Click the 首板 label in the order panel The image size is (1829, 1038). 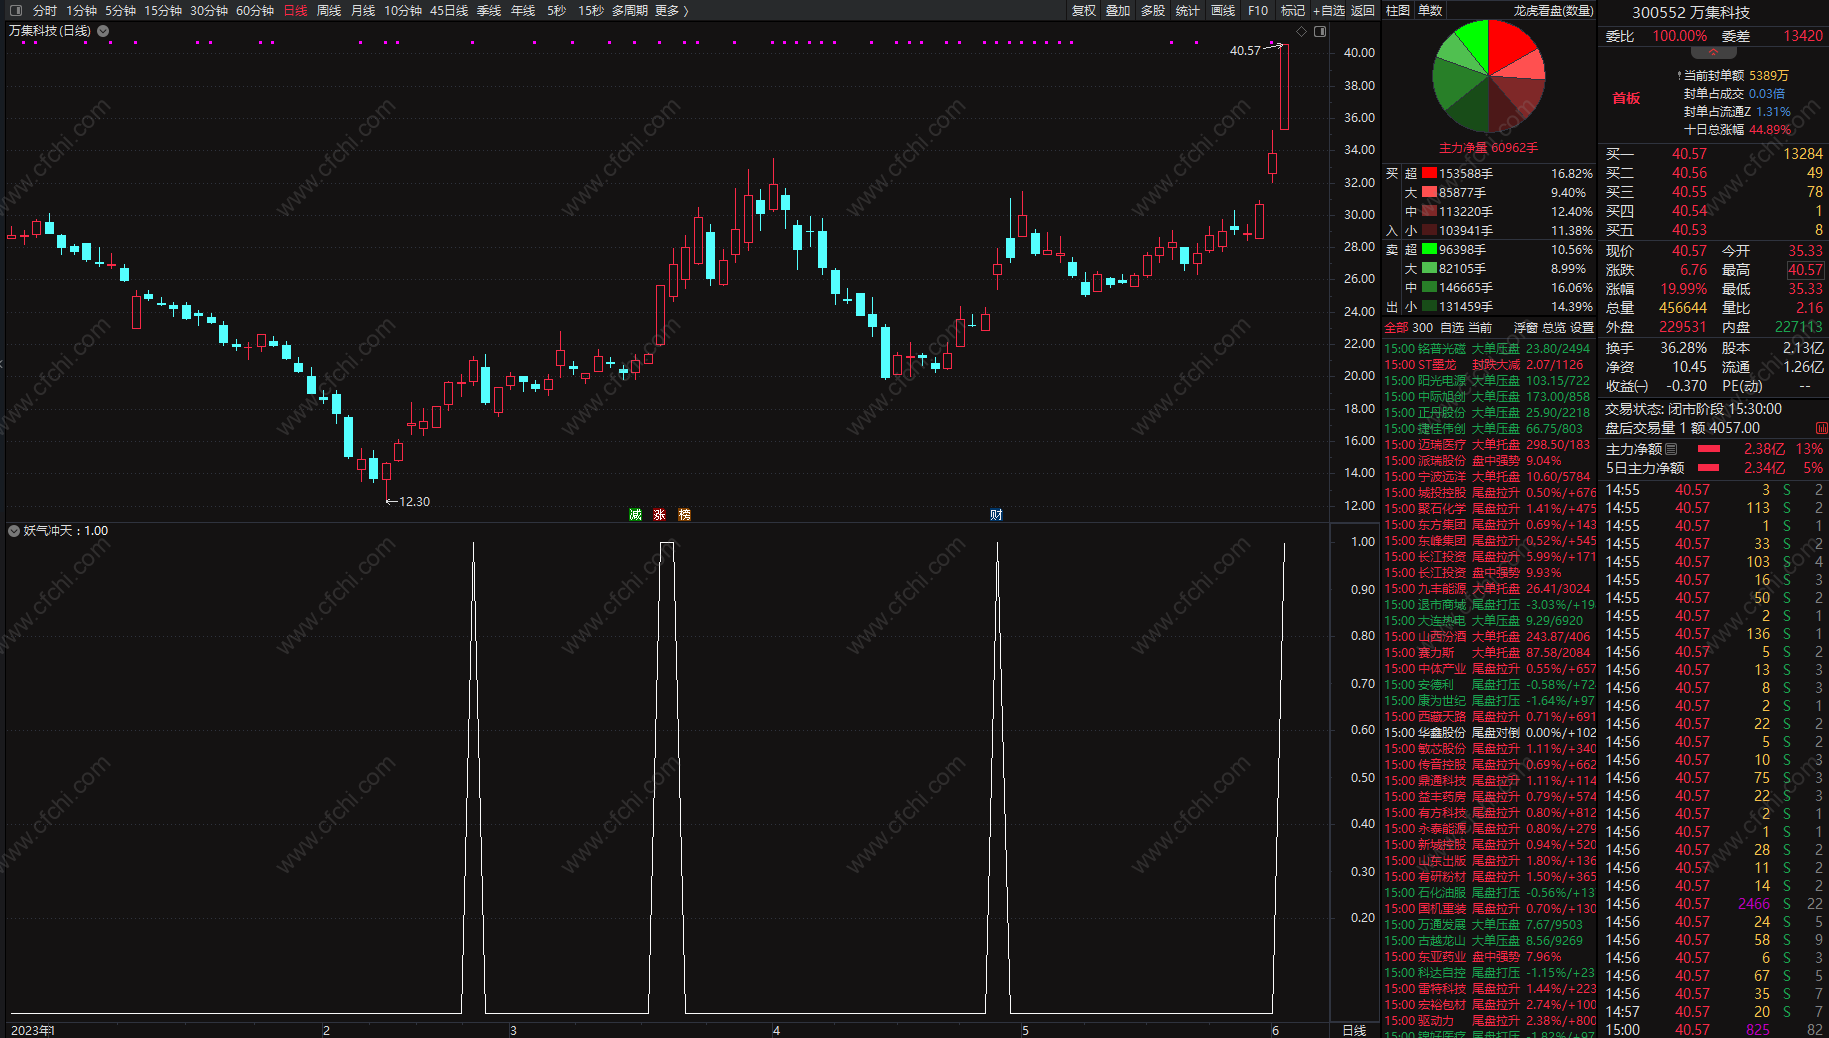[x=1626, y=98]
